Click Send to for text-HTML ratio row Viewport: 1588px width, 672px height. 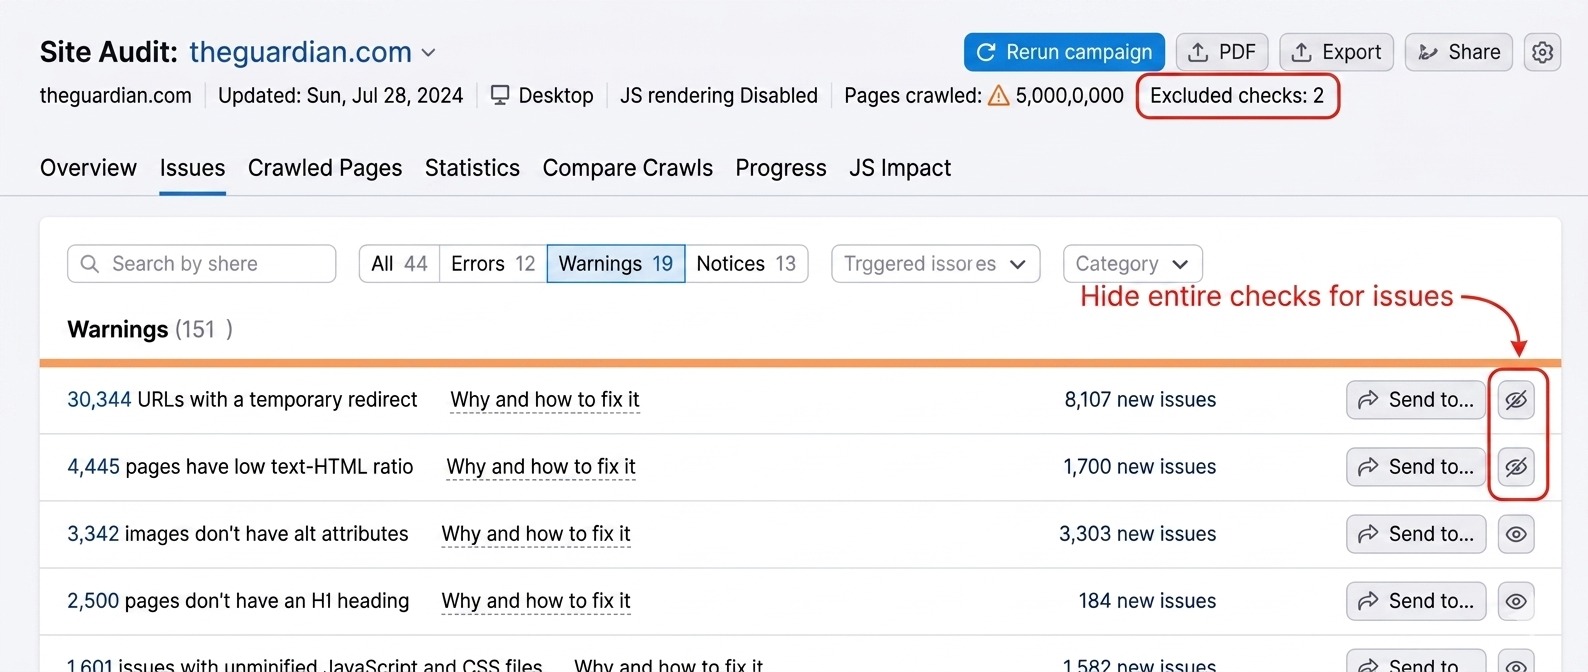click(1416, 467)
